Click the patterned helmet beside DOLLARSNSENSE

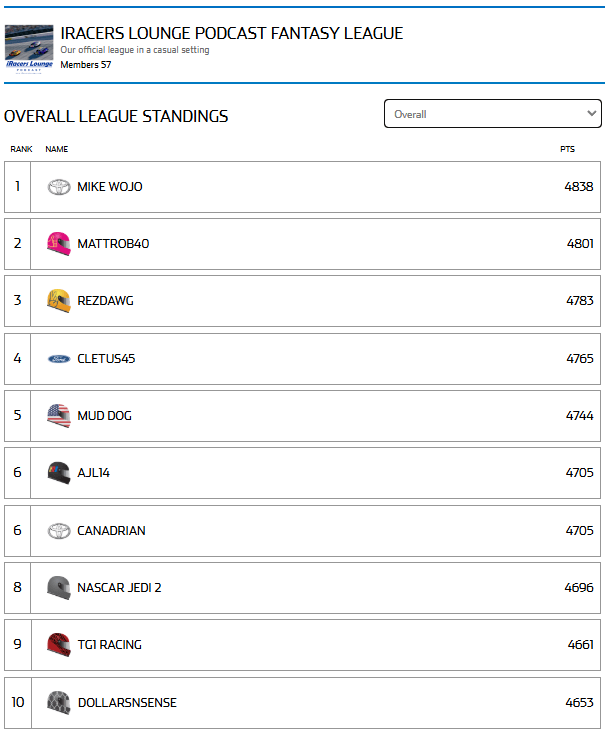click(59, 702)
